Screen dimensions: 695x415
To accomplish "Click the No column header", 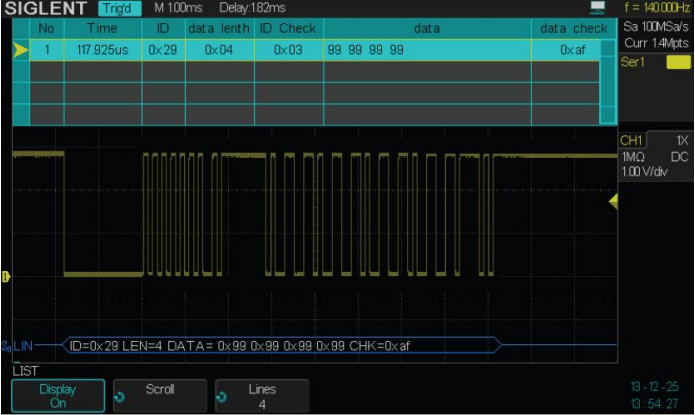I will coord(47,28).
